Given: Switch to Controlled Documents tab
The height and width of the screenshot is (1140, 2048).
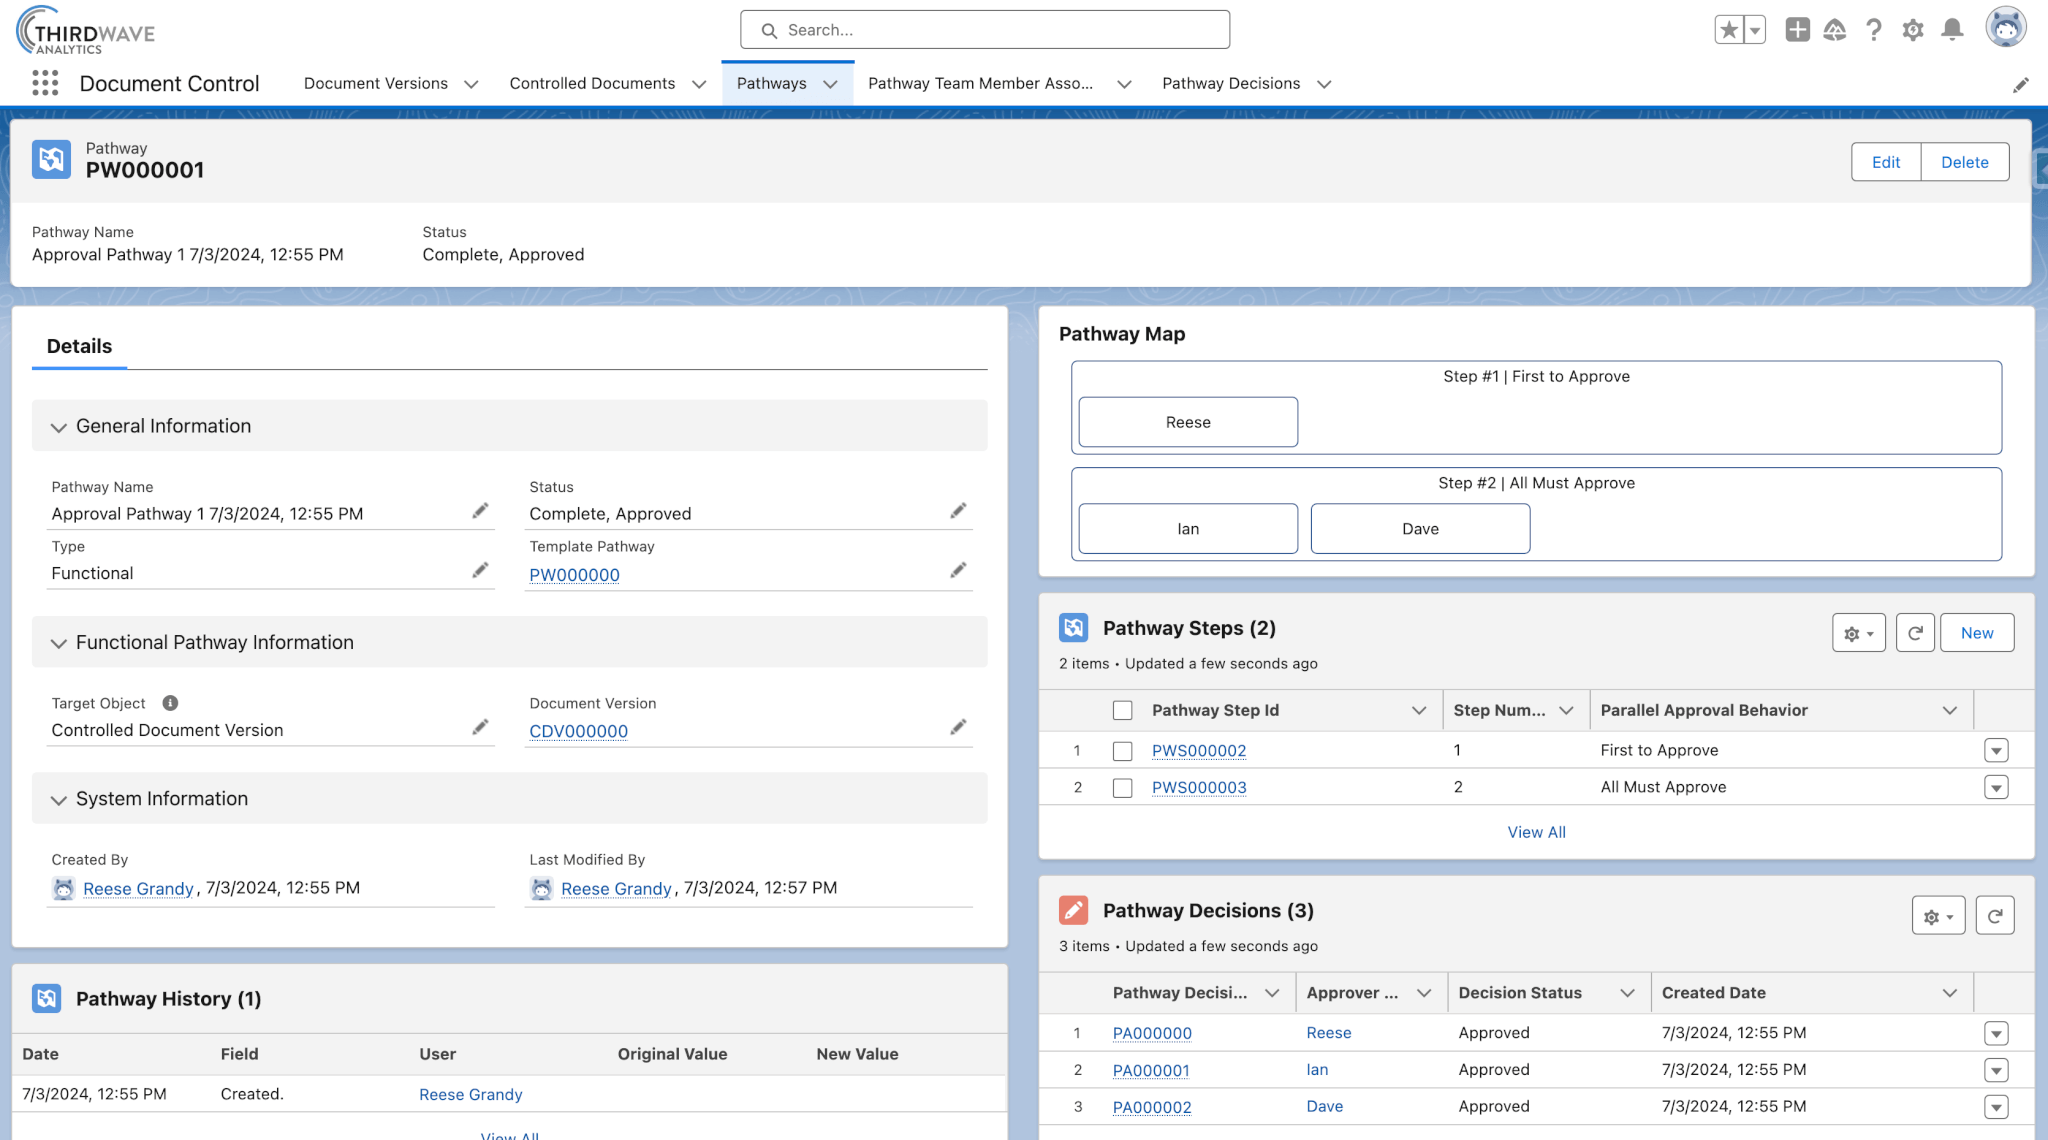Looking at the screenshot, I should [x=592, y=83].
